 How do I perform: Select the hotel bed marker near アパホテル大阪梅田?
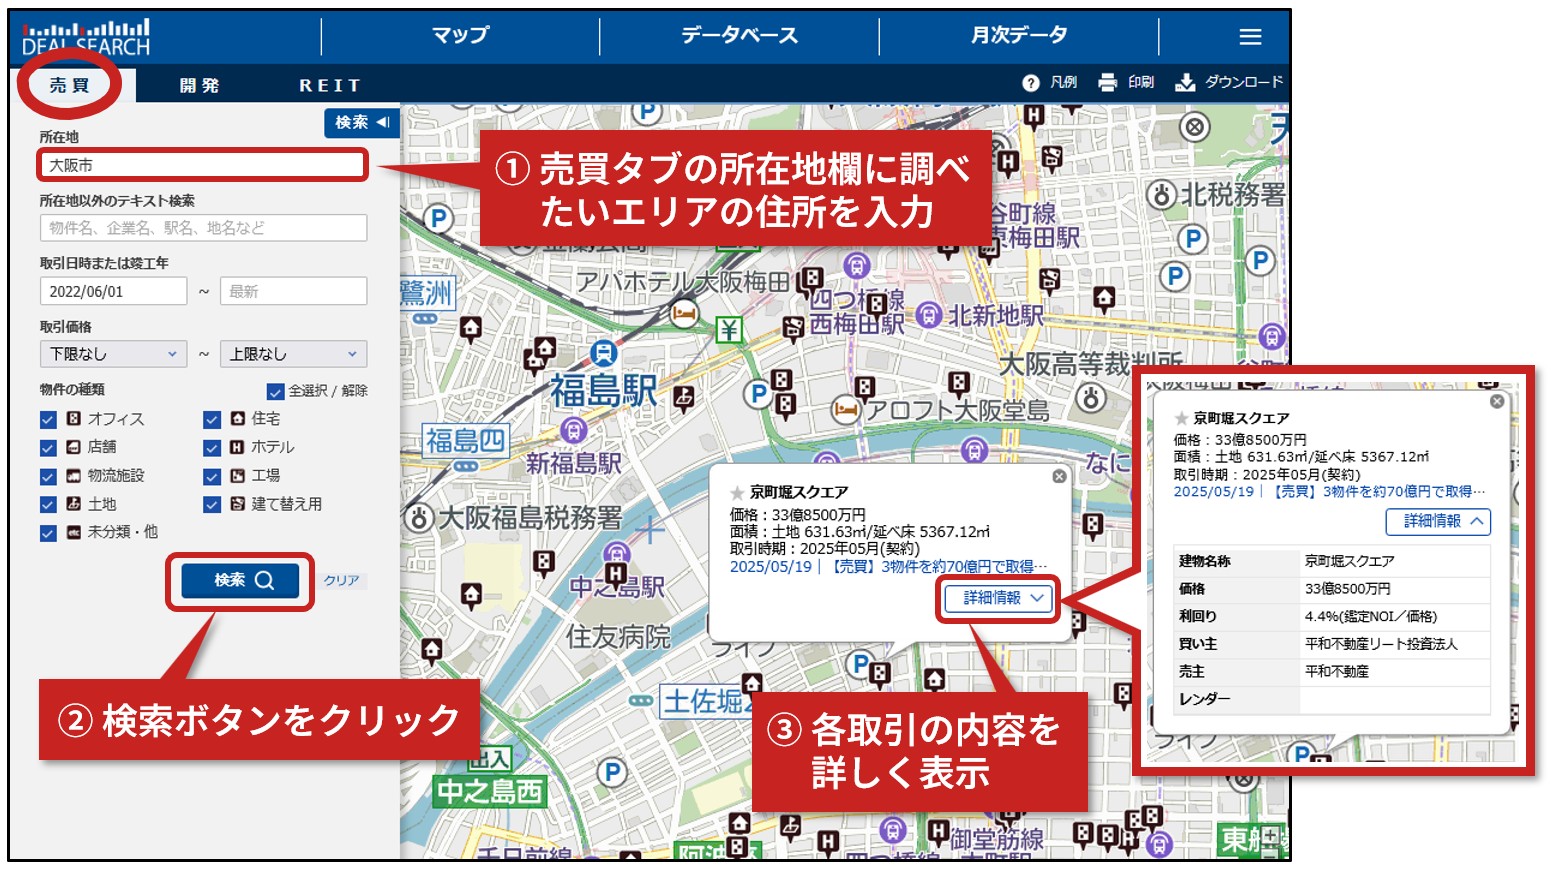point(684,315)
